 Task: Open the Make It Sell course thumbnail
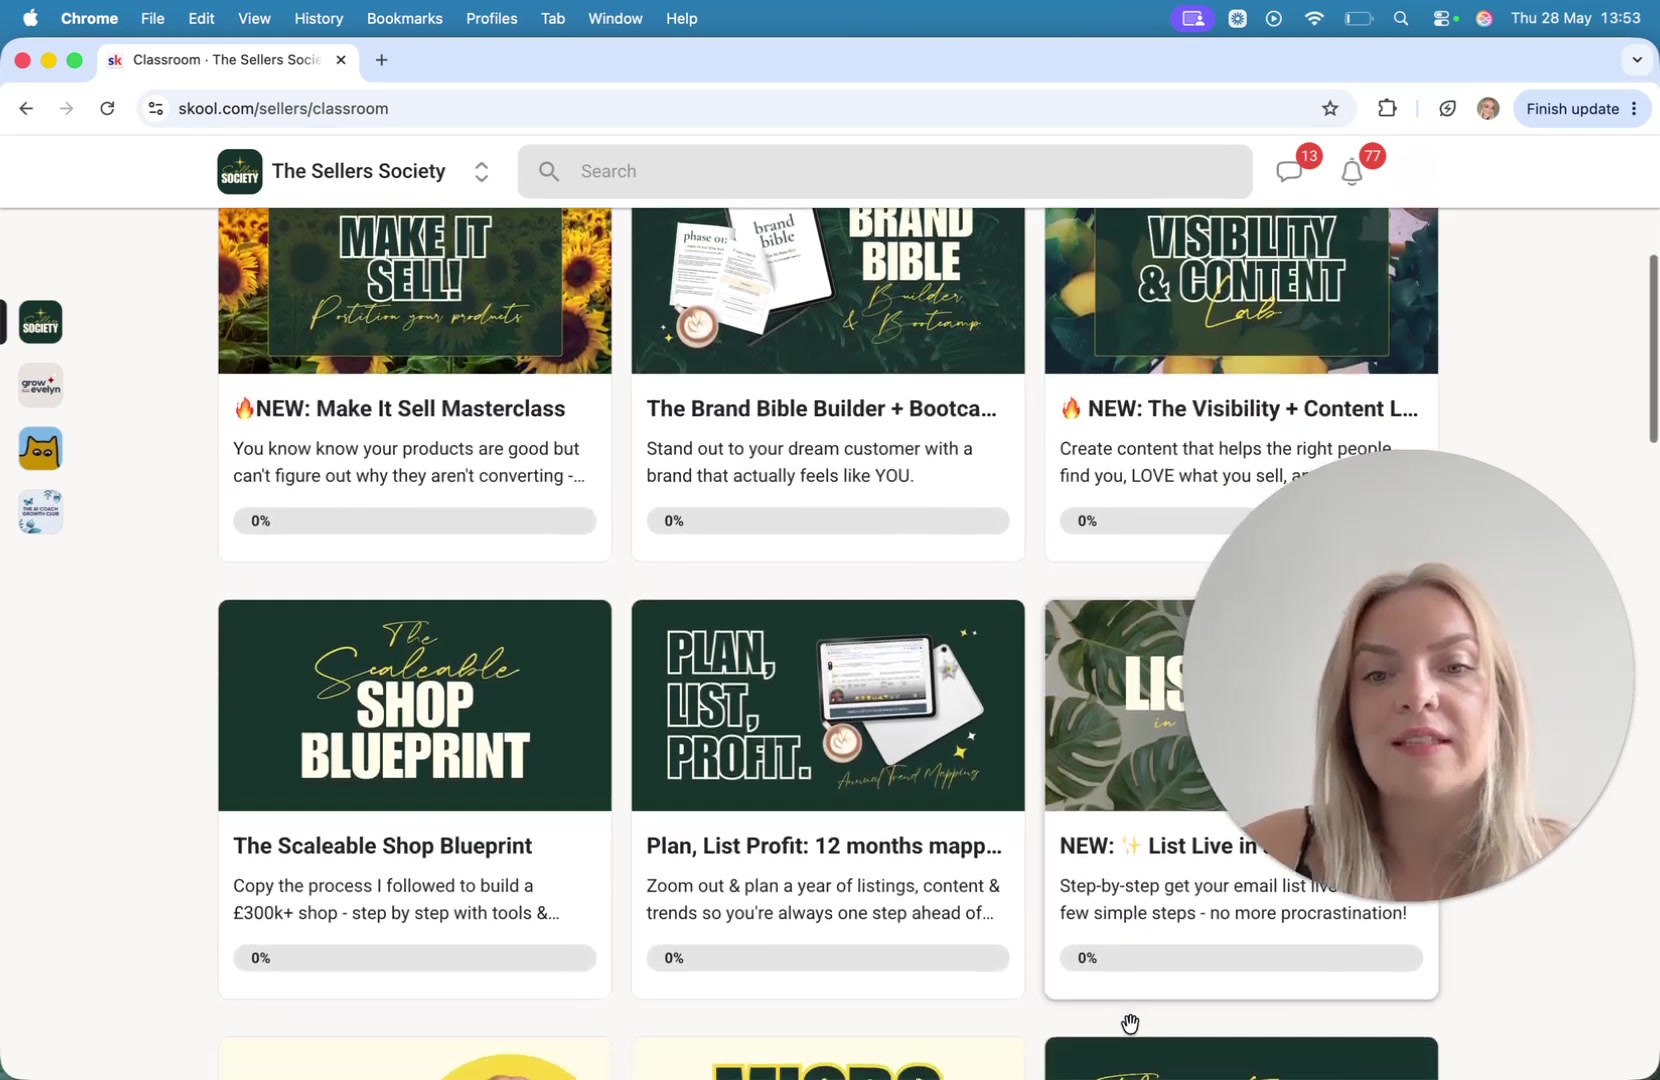tap(414, 291)
